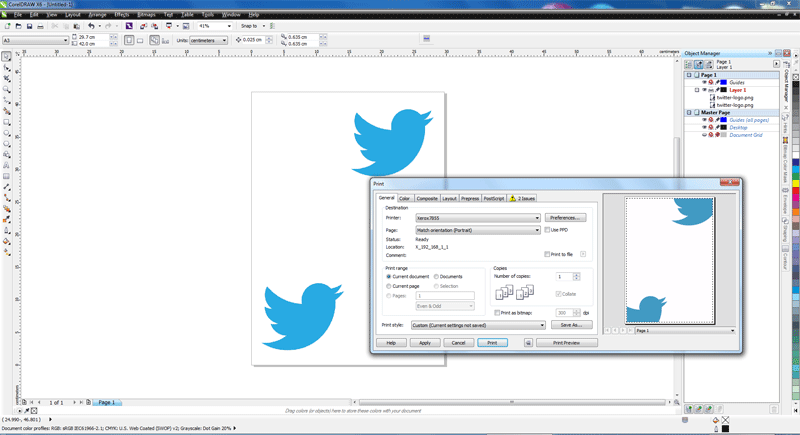Image resolution: width=800 pixels, height=435 pixels.
Task: Toggle eye visibility of Guides layer on Page 1
Action: (704, 82)
